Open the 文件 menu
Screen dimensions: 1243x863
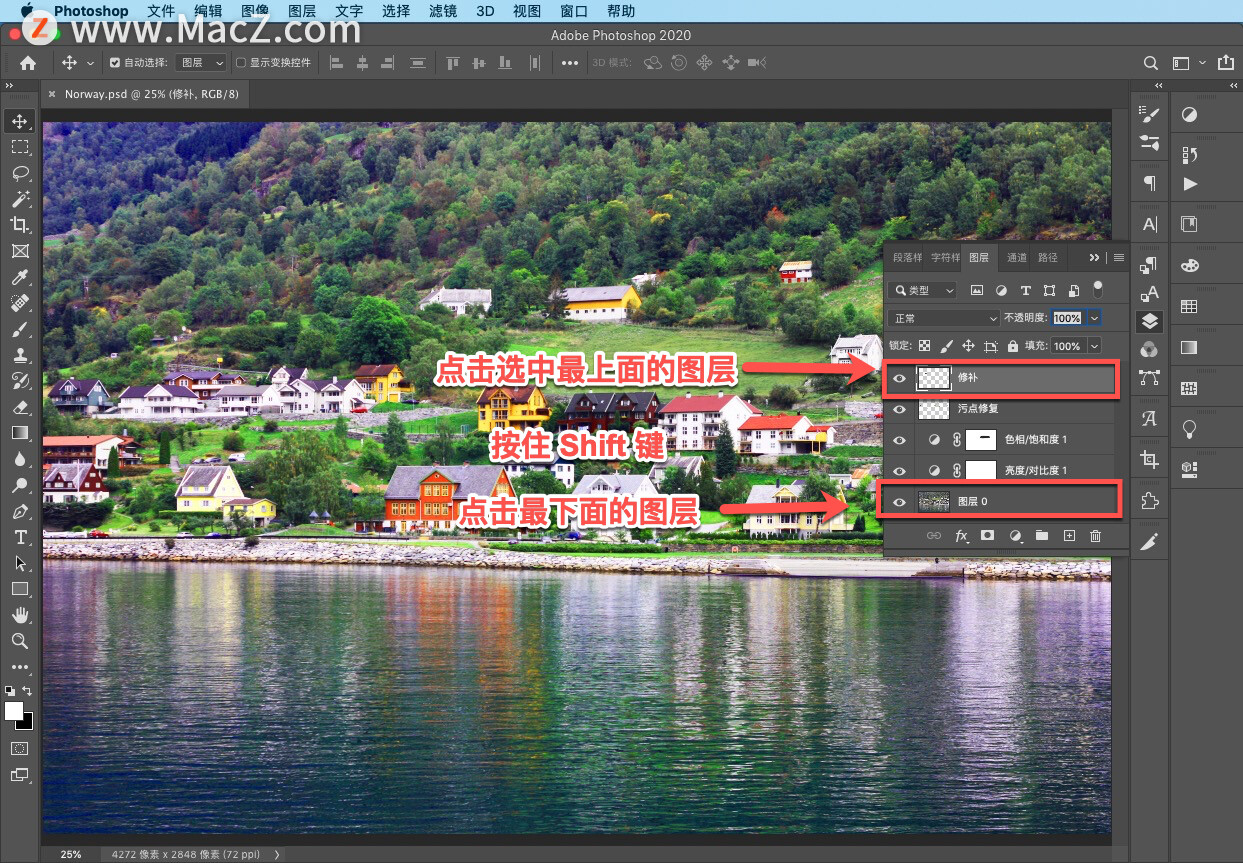coord(161,11)
